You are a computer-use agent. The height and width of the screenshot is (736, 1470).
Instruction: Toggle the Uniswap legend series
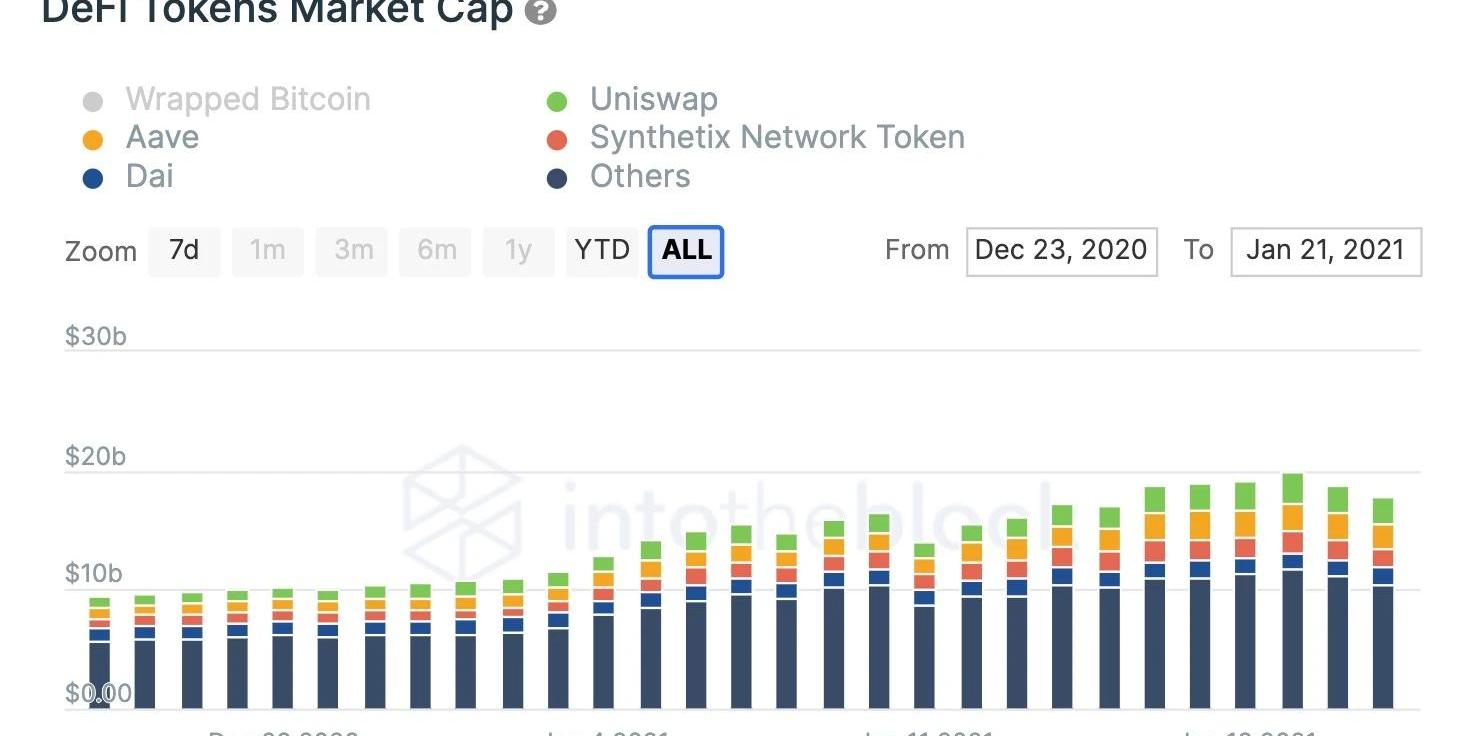[653, 100]
